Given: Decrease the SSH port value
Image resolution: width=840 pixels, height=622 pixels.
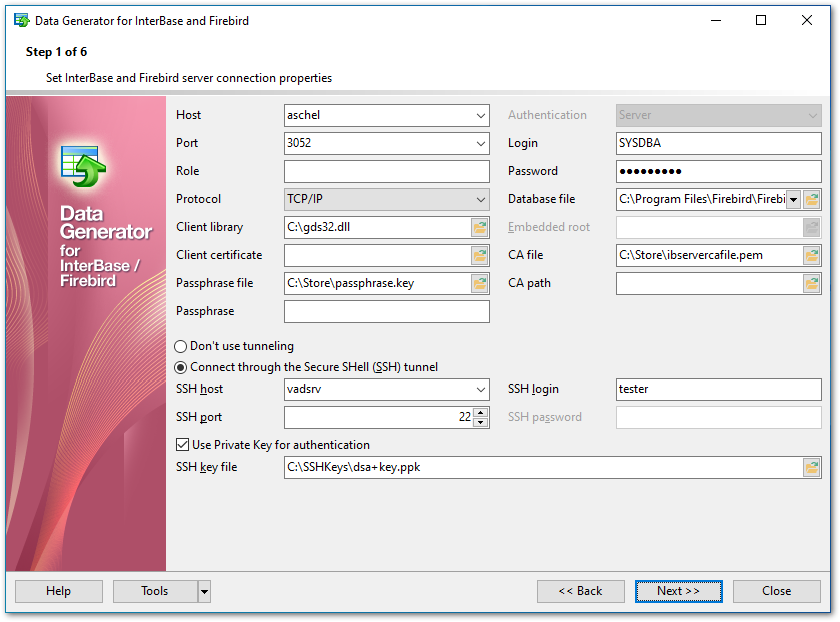Looking at the screenshot, I should pos(481,422).
